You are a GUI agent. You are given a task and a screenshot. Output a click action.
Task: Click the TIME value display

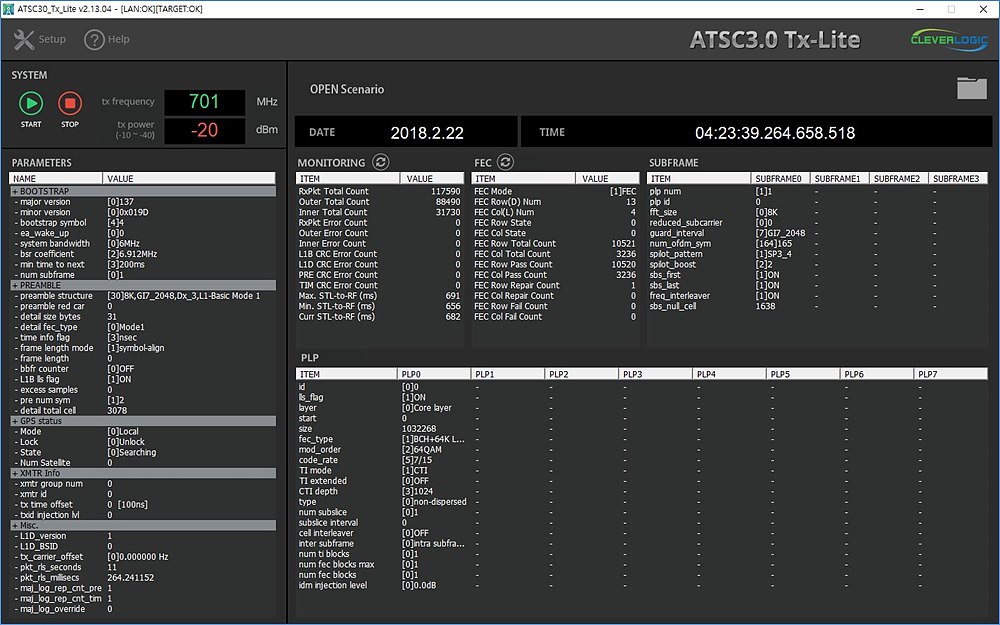[775, 133]
